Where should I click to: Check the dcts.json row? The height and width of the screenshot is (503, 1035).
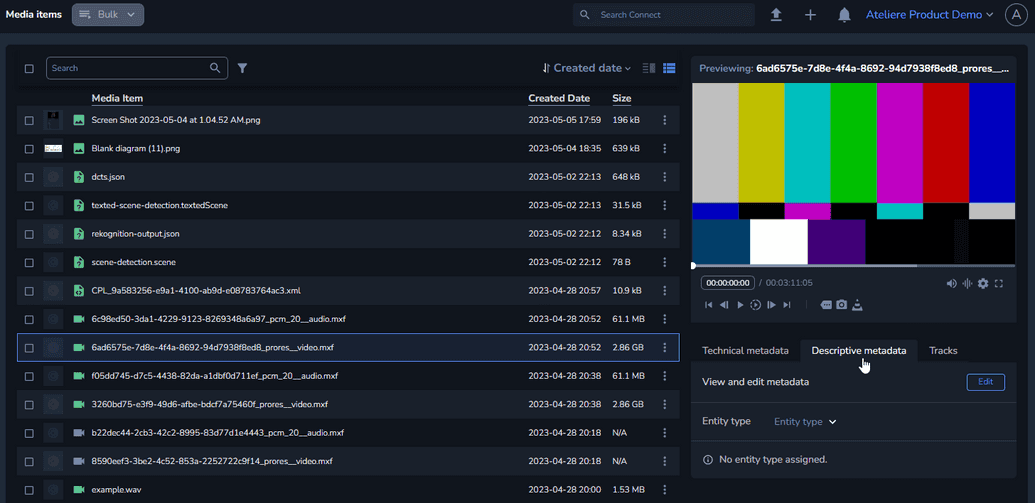coord(29,177)
